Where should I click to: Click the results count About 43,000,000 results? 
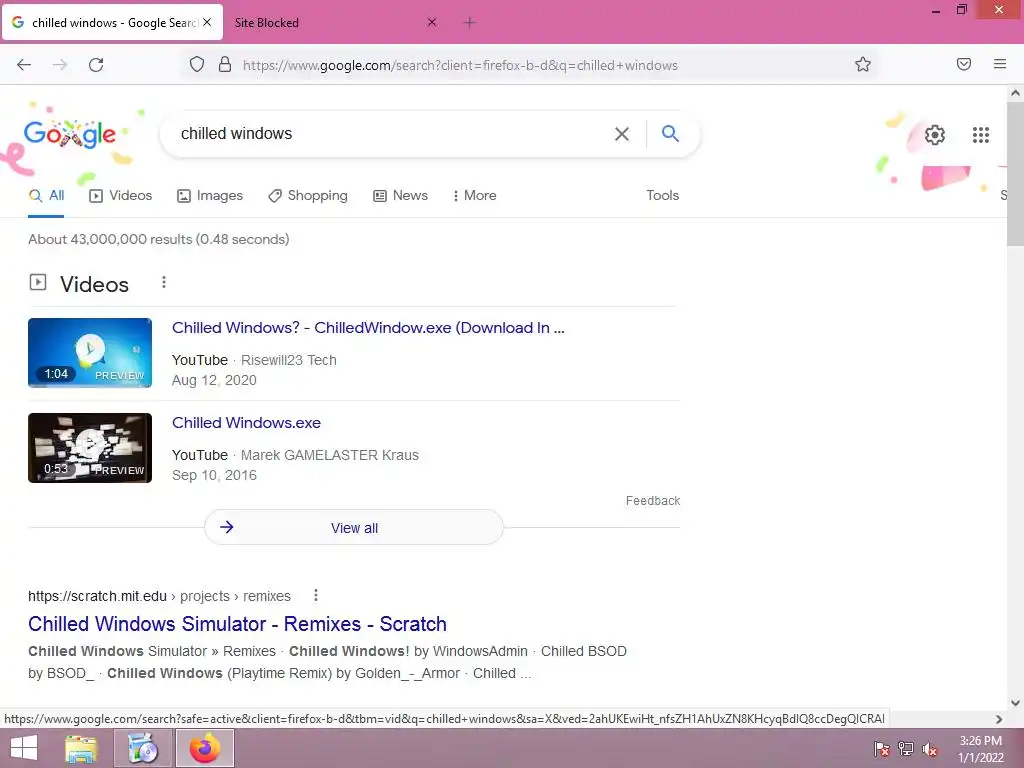coord(159,239)
